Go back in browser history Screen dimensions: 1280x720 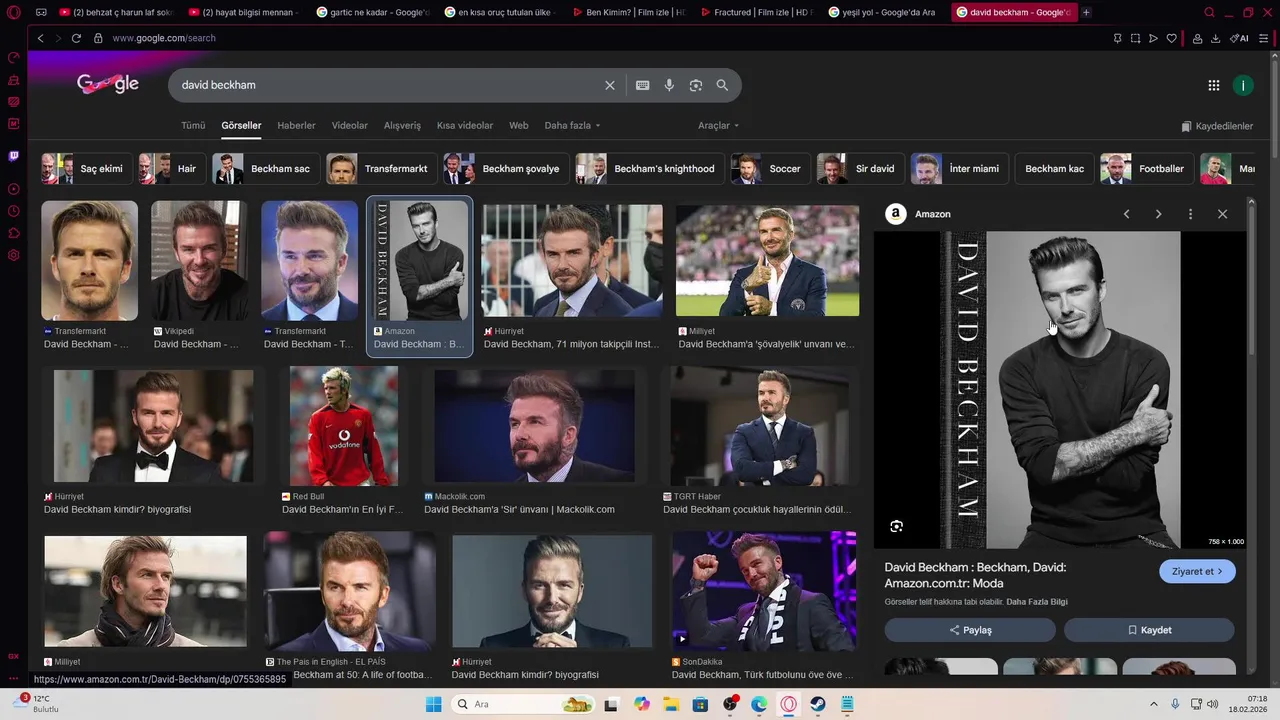tap(40, 38)
